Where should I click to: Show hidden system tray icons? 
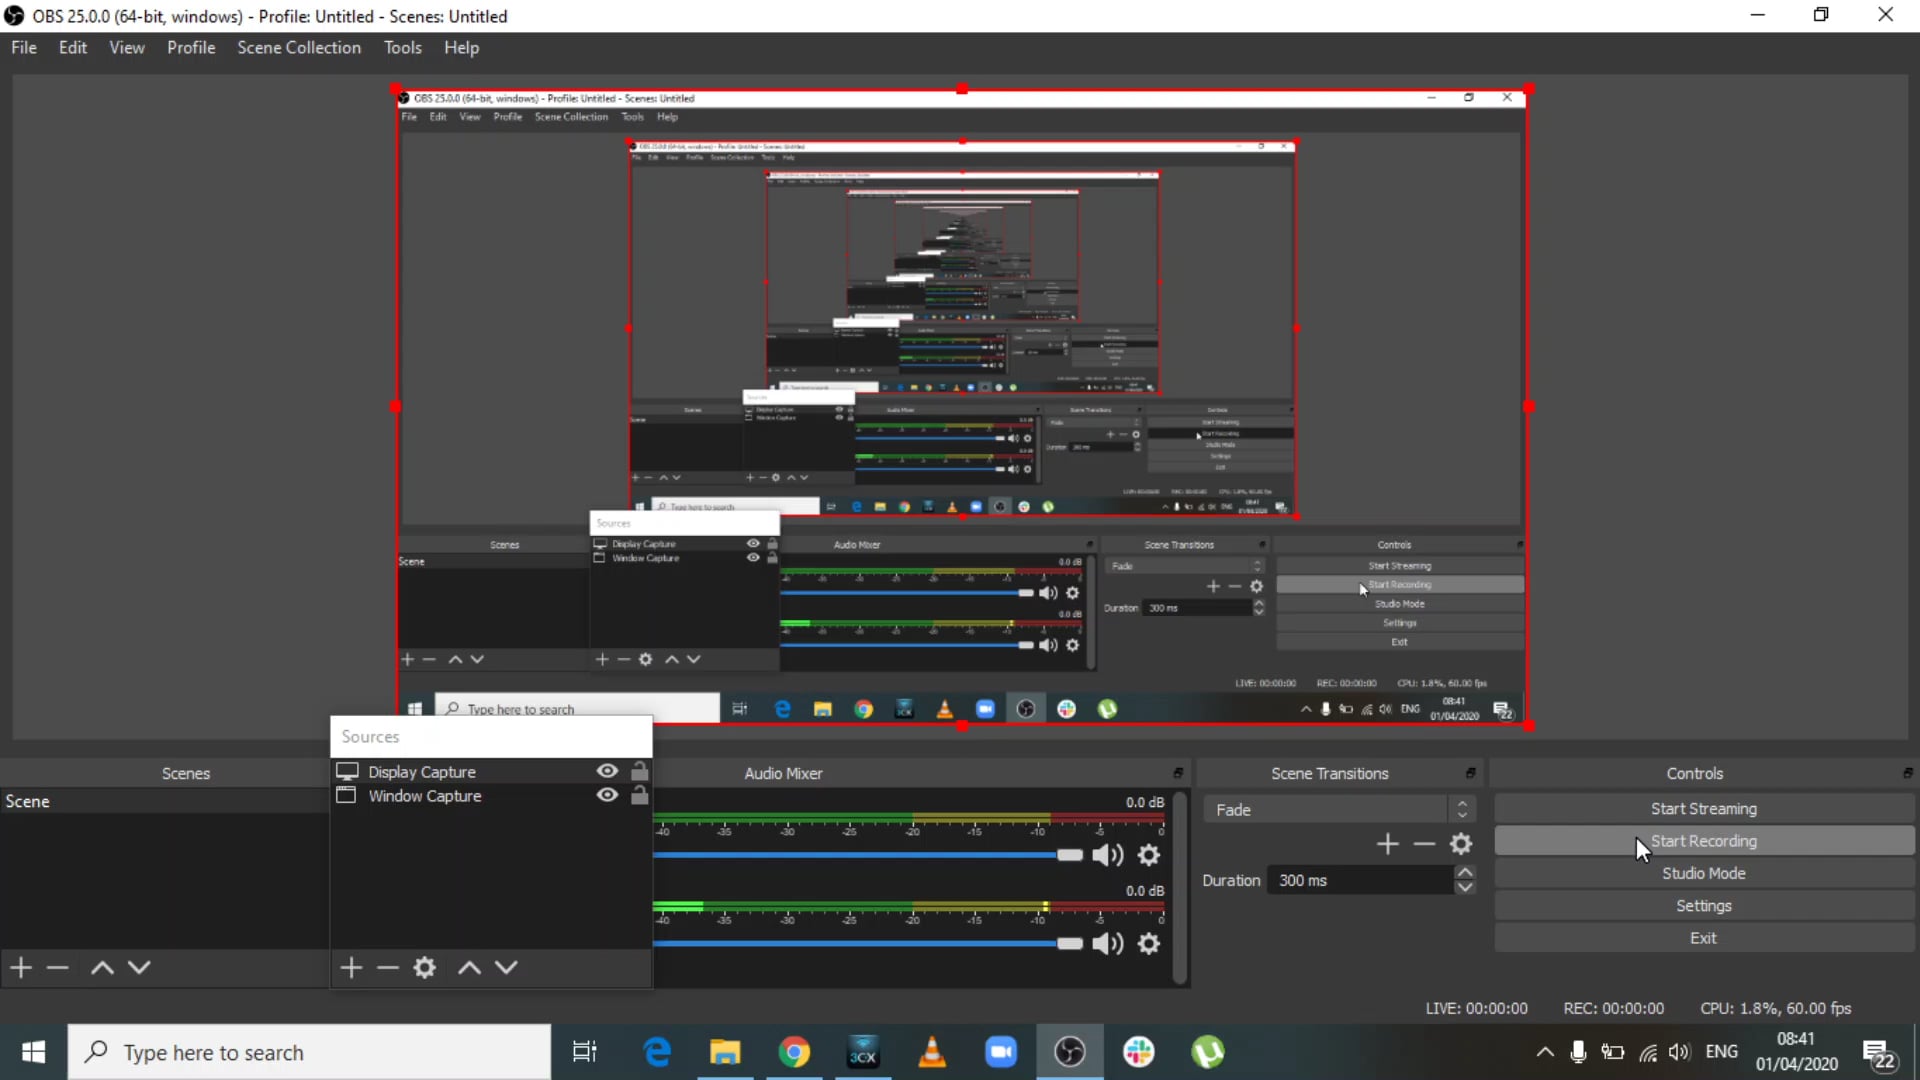coord(1545,1052)
